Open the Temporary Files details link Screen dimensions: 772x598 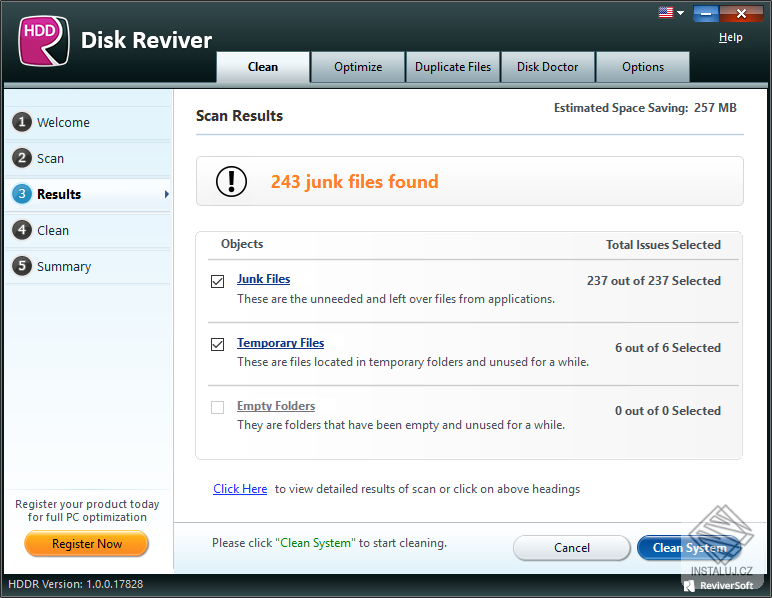pos(281,343)
